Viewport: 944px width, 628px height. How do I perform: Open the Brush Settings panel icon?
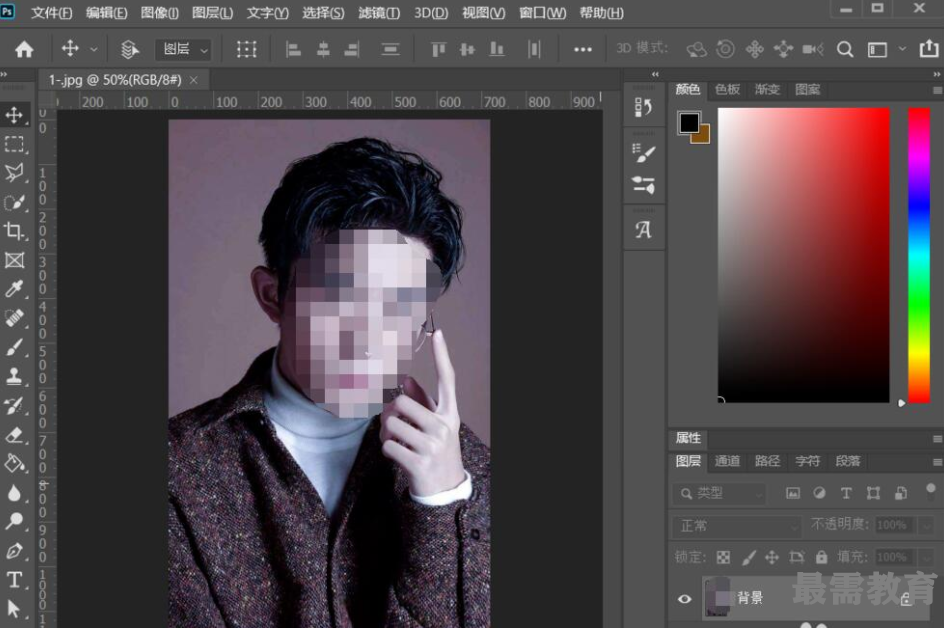[x=643, y=152]
